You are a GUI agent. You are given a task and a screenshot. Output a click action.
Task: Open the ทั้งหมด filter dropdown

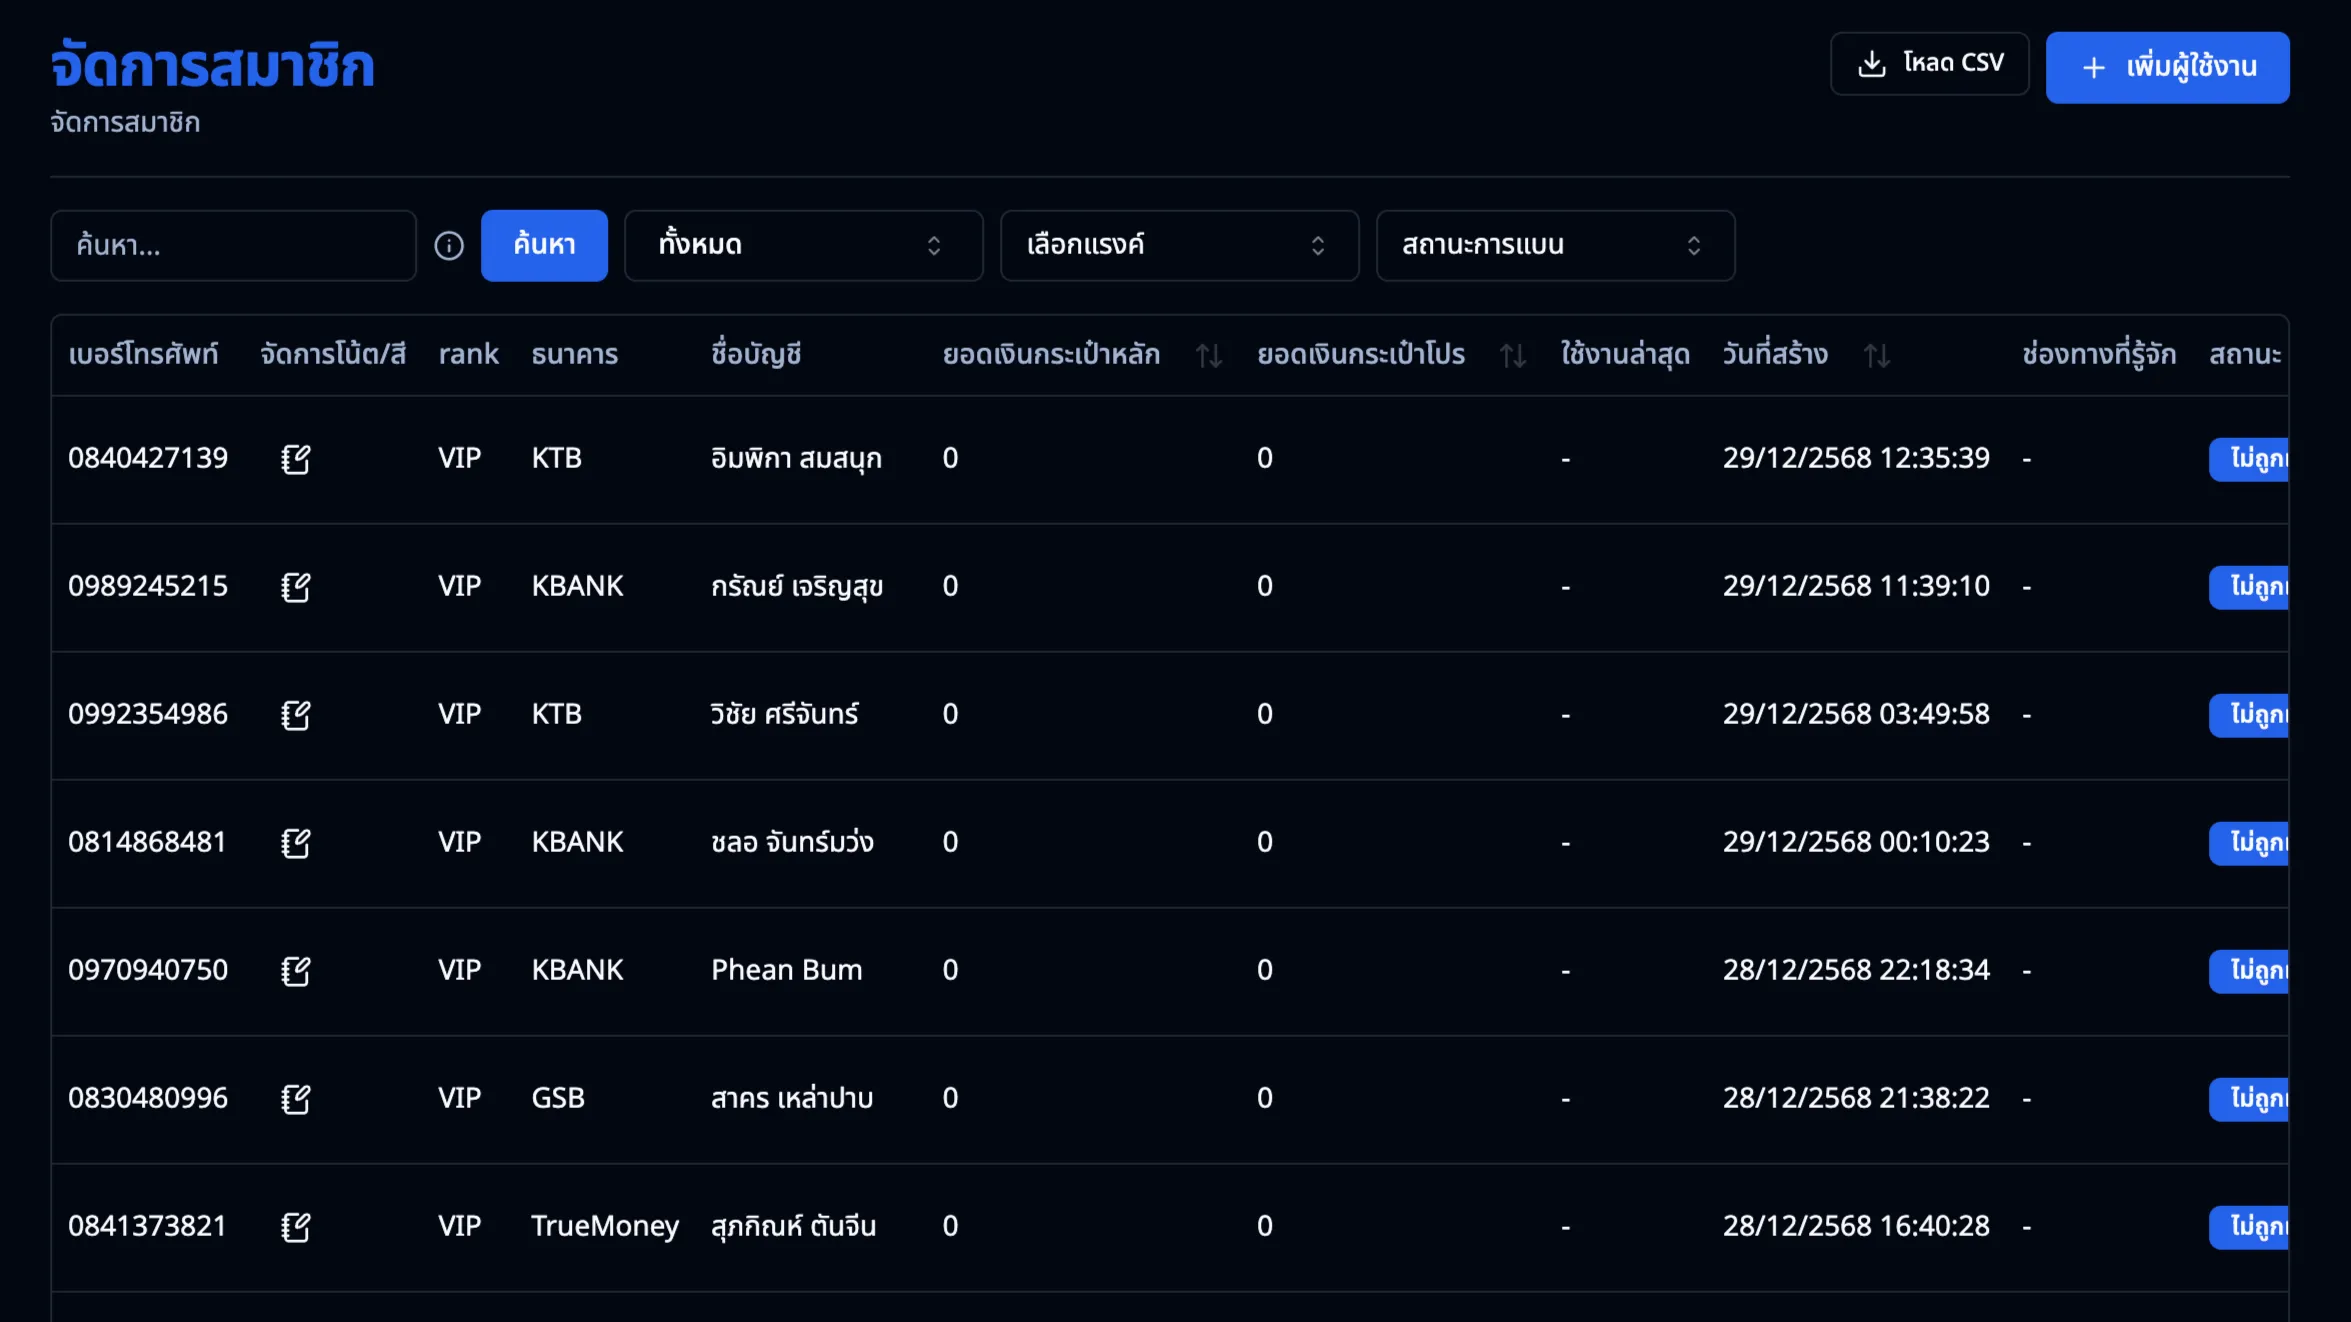click(x=803, y=246)
